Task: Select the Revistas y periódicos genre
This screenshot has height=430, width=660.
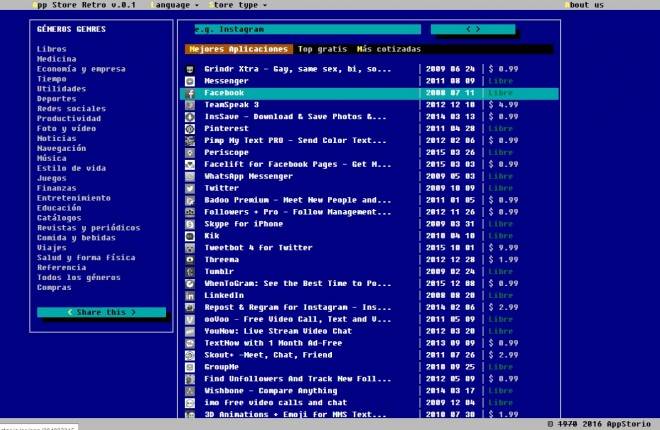Action: pyautogui.click(x=88, y=228)
